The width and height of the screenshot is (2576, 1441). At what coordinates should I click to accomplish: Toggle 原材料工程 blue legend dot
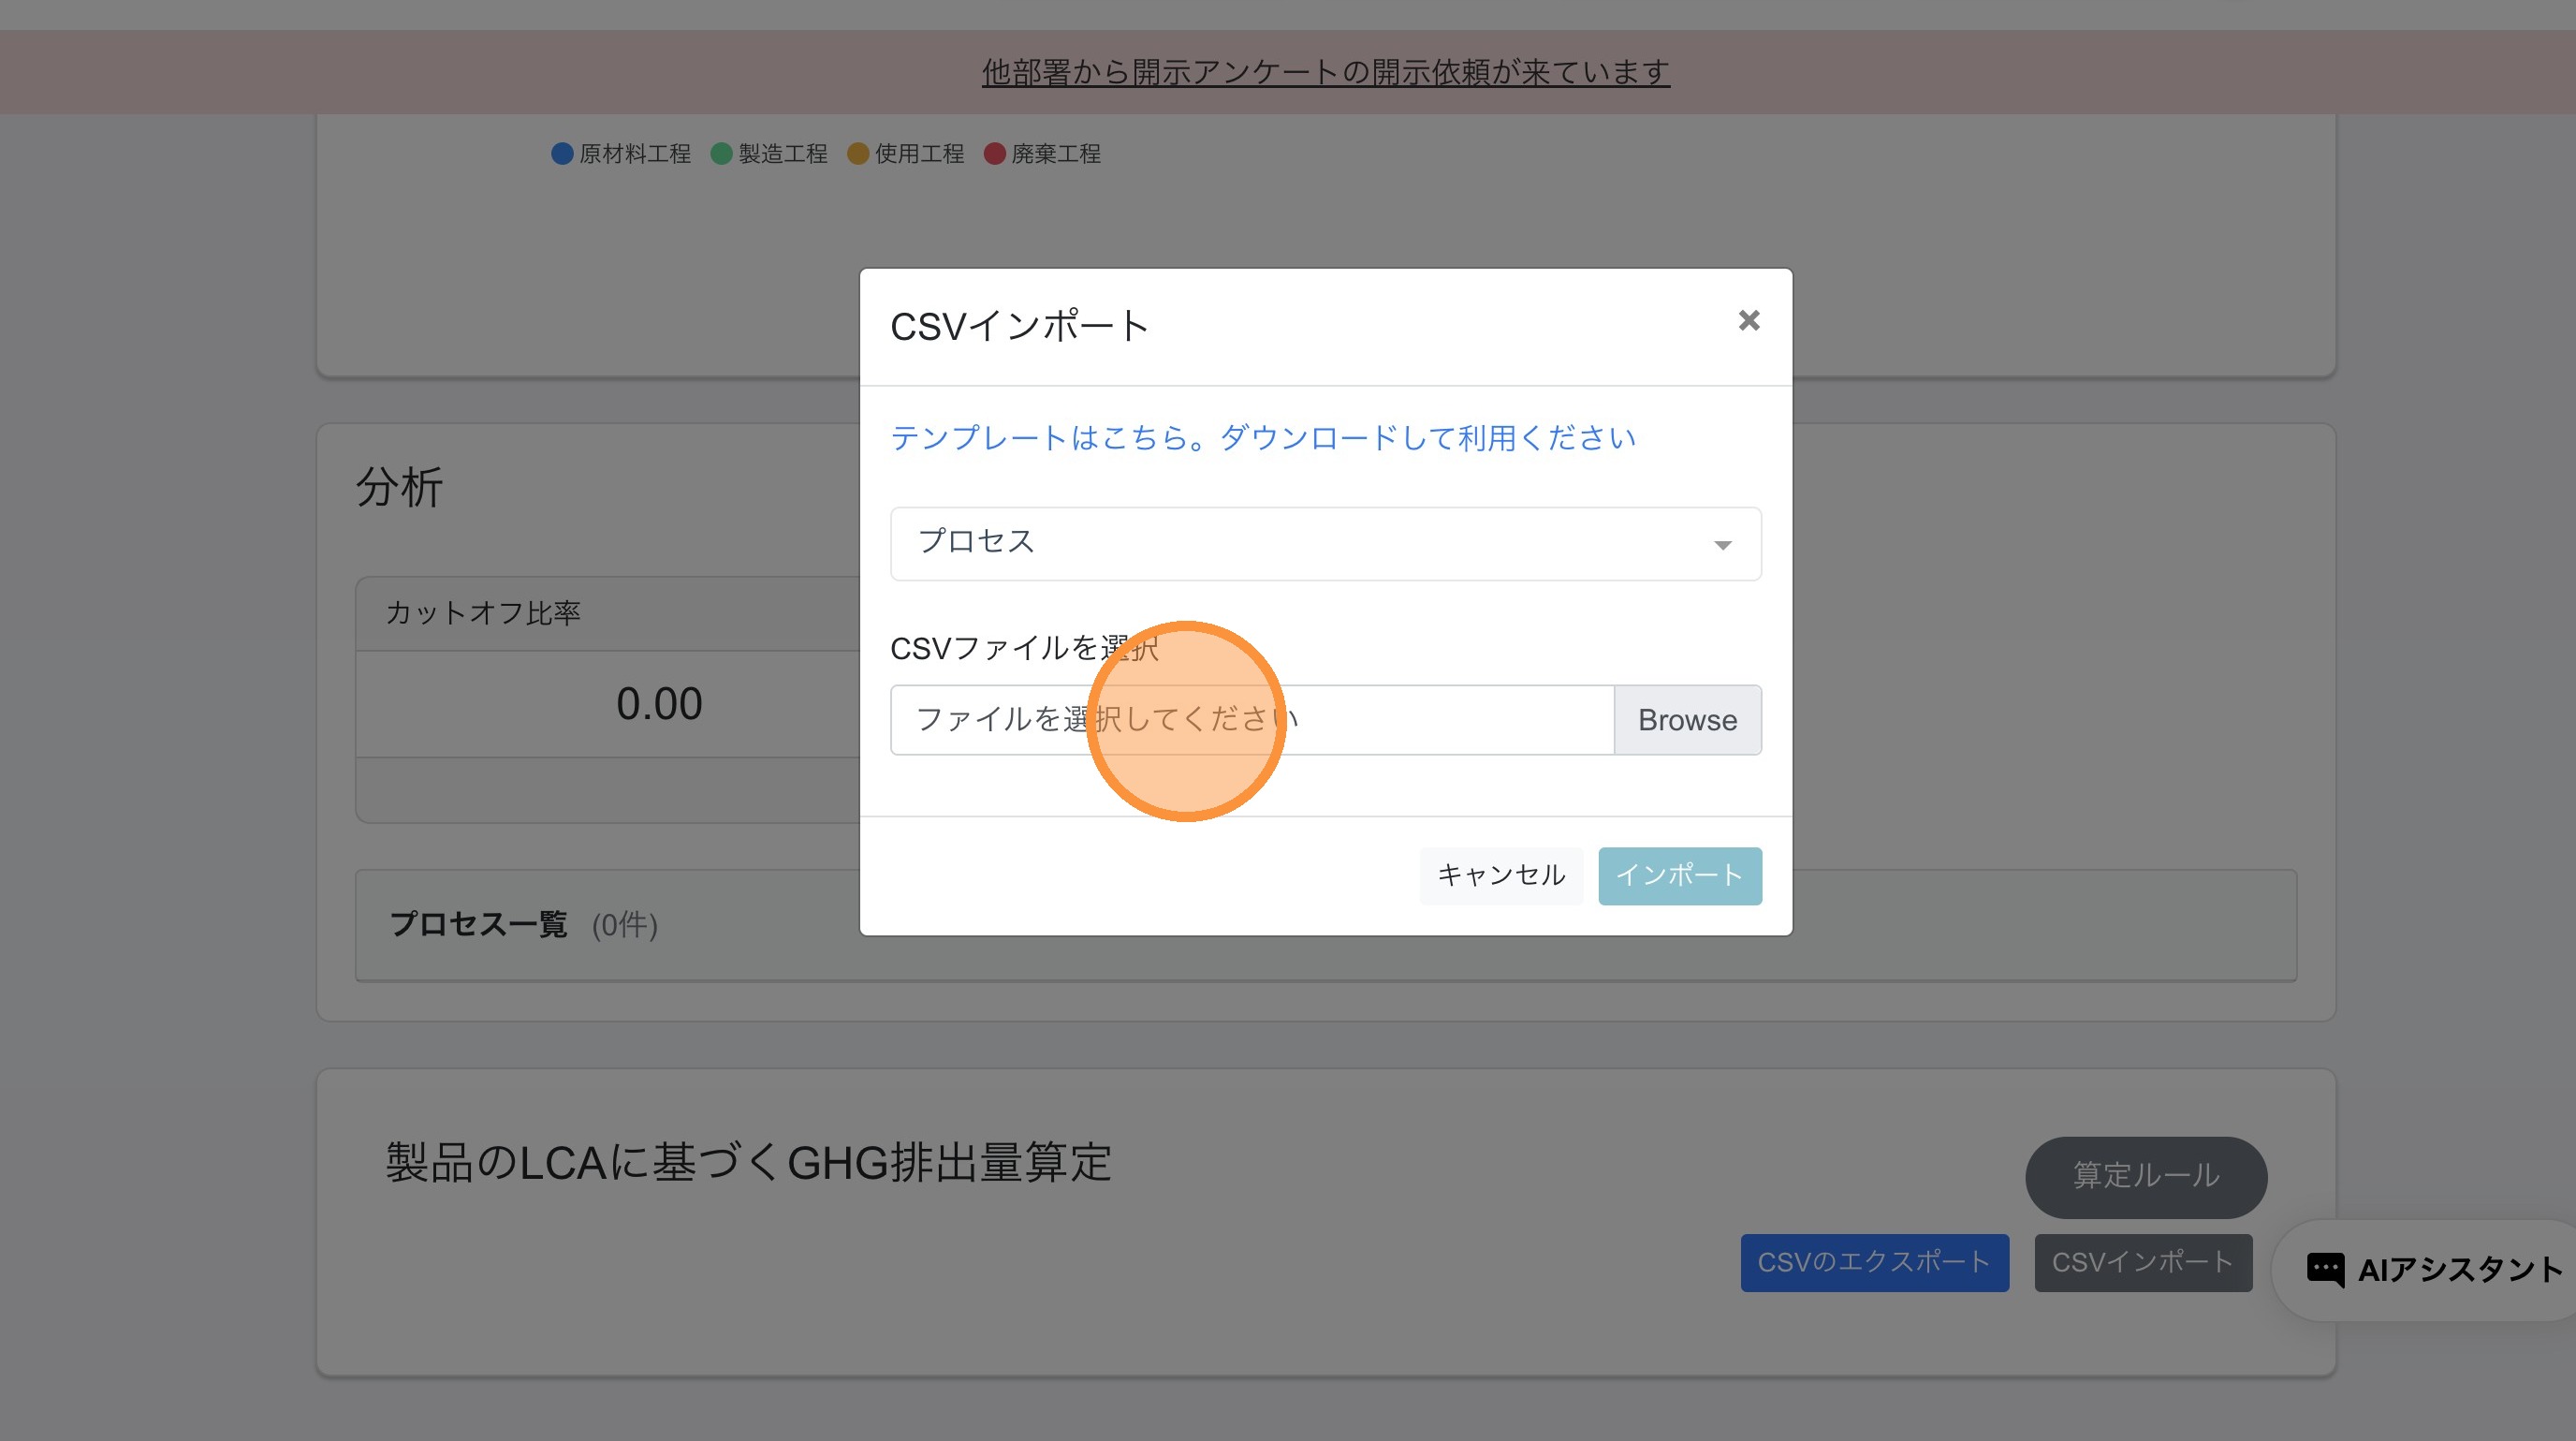click(x=562, y=154)
